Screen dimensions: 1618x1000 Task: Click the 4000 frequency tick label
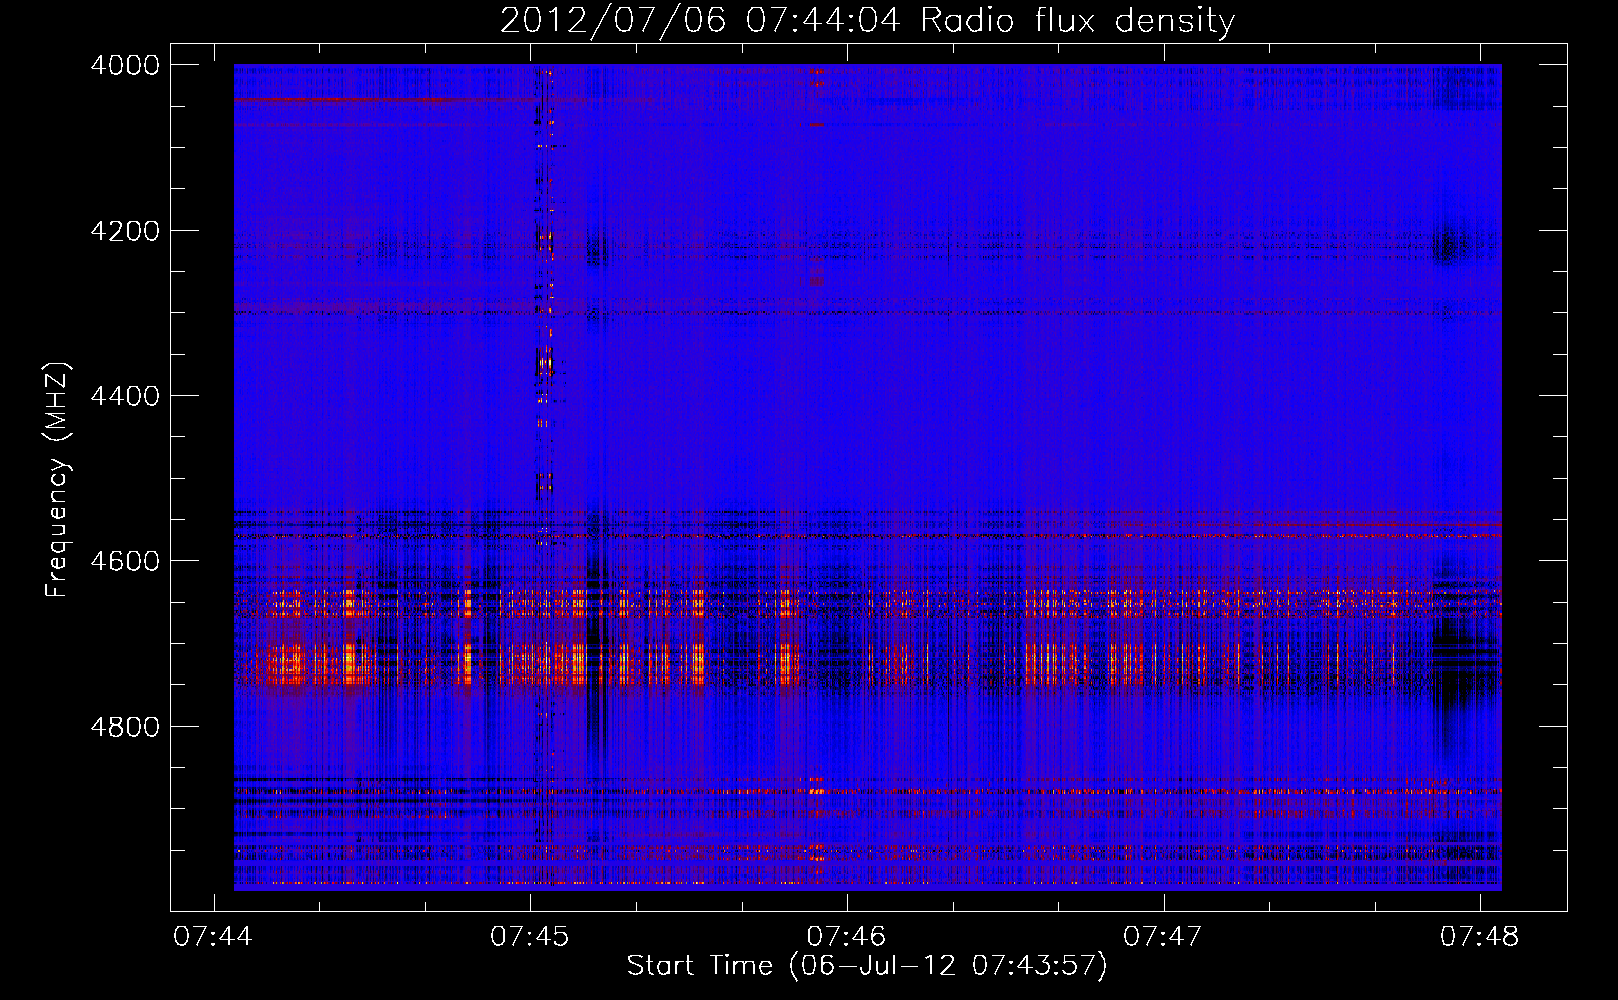click(x=125, y=65)
